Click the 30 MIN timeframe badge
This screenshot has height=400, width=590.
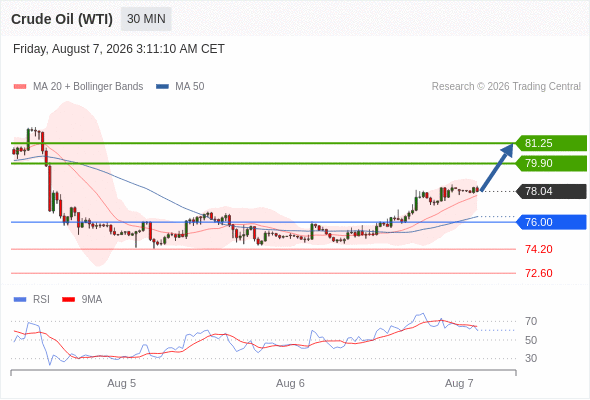coord(146,19)
